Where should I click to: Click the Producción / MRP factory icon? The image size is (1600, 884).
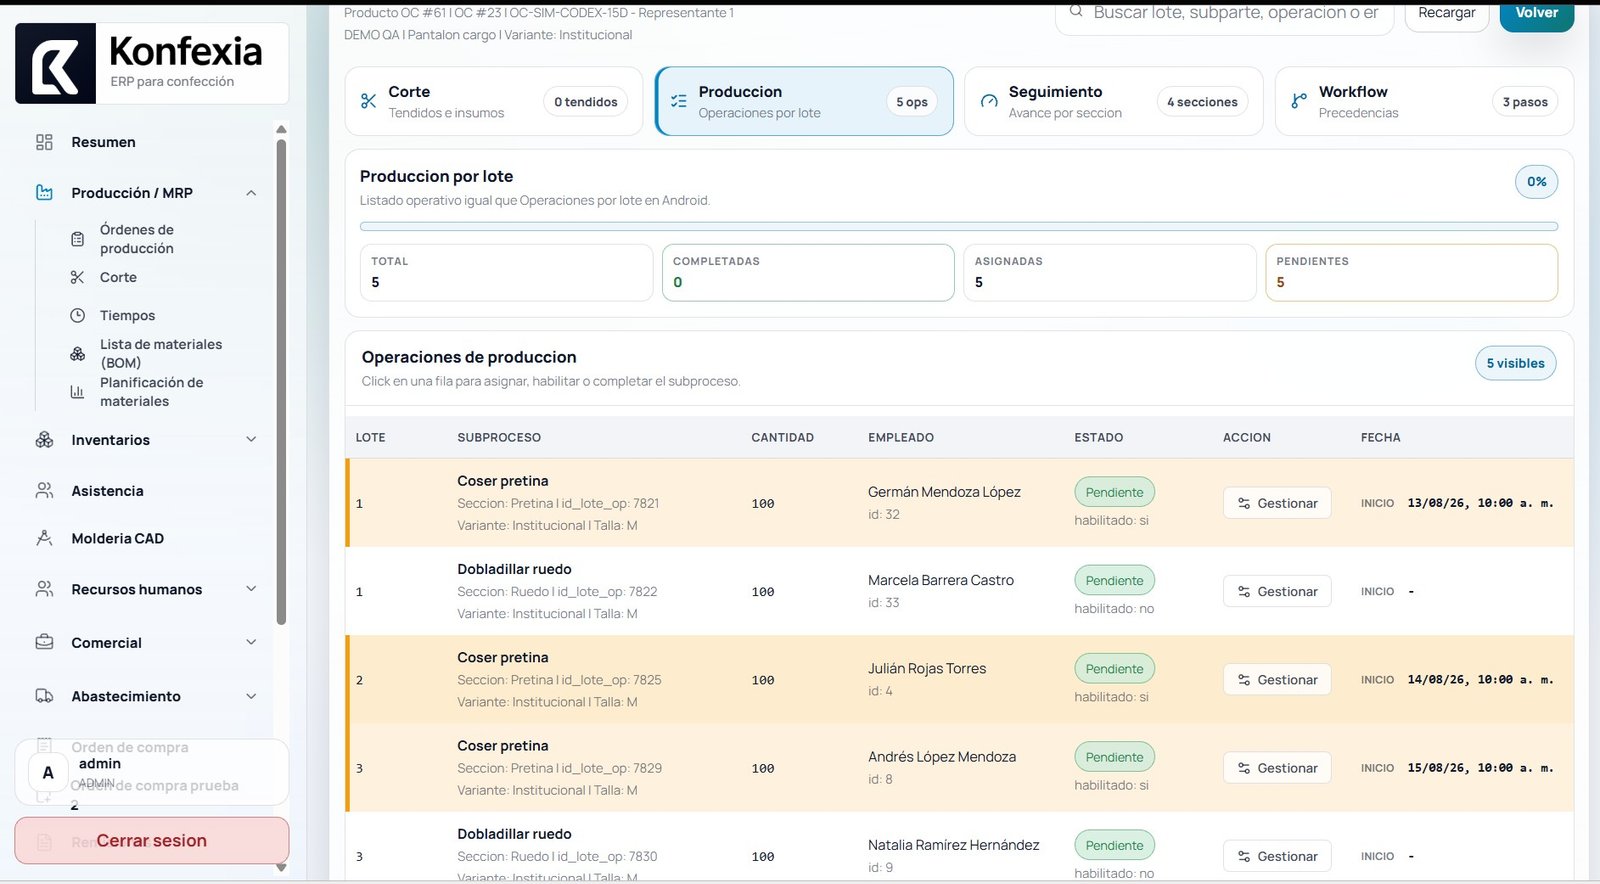coord(44,193)
